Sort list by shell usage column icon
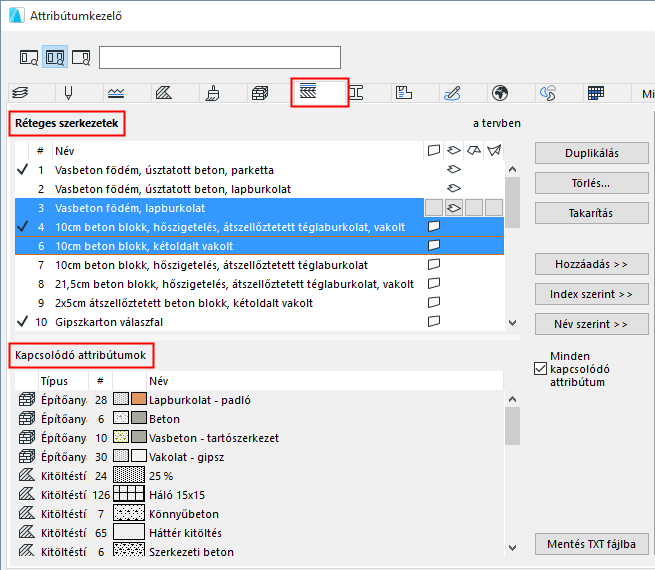 tap(494, 150)
